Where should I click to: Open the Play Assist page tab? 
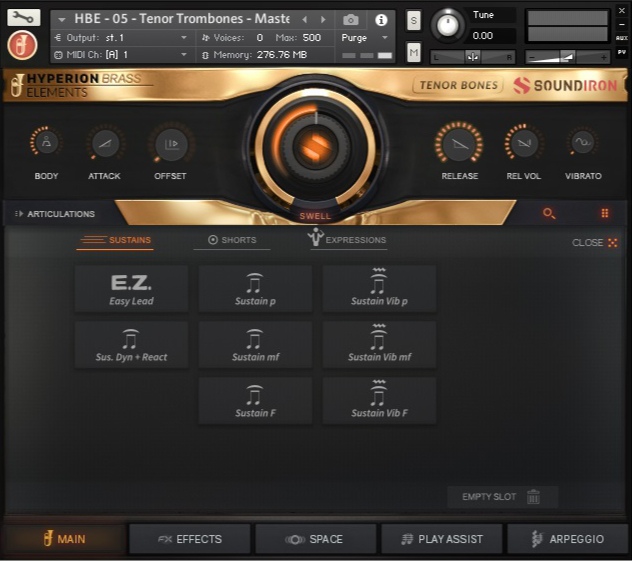tap(442, 539)
